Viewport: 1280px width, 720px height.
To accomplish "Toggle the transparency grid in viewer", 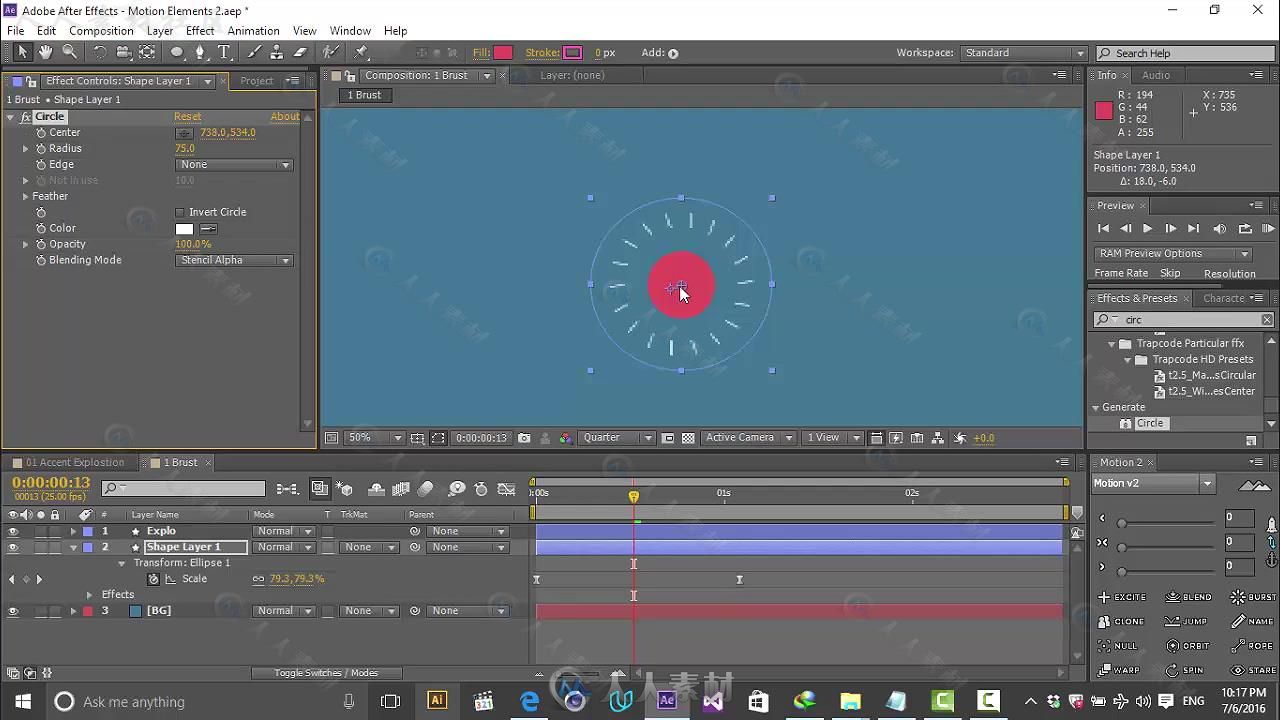I will [688, 438].
